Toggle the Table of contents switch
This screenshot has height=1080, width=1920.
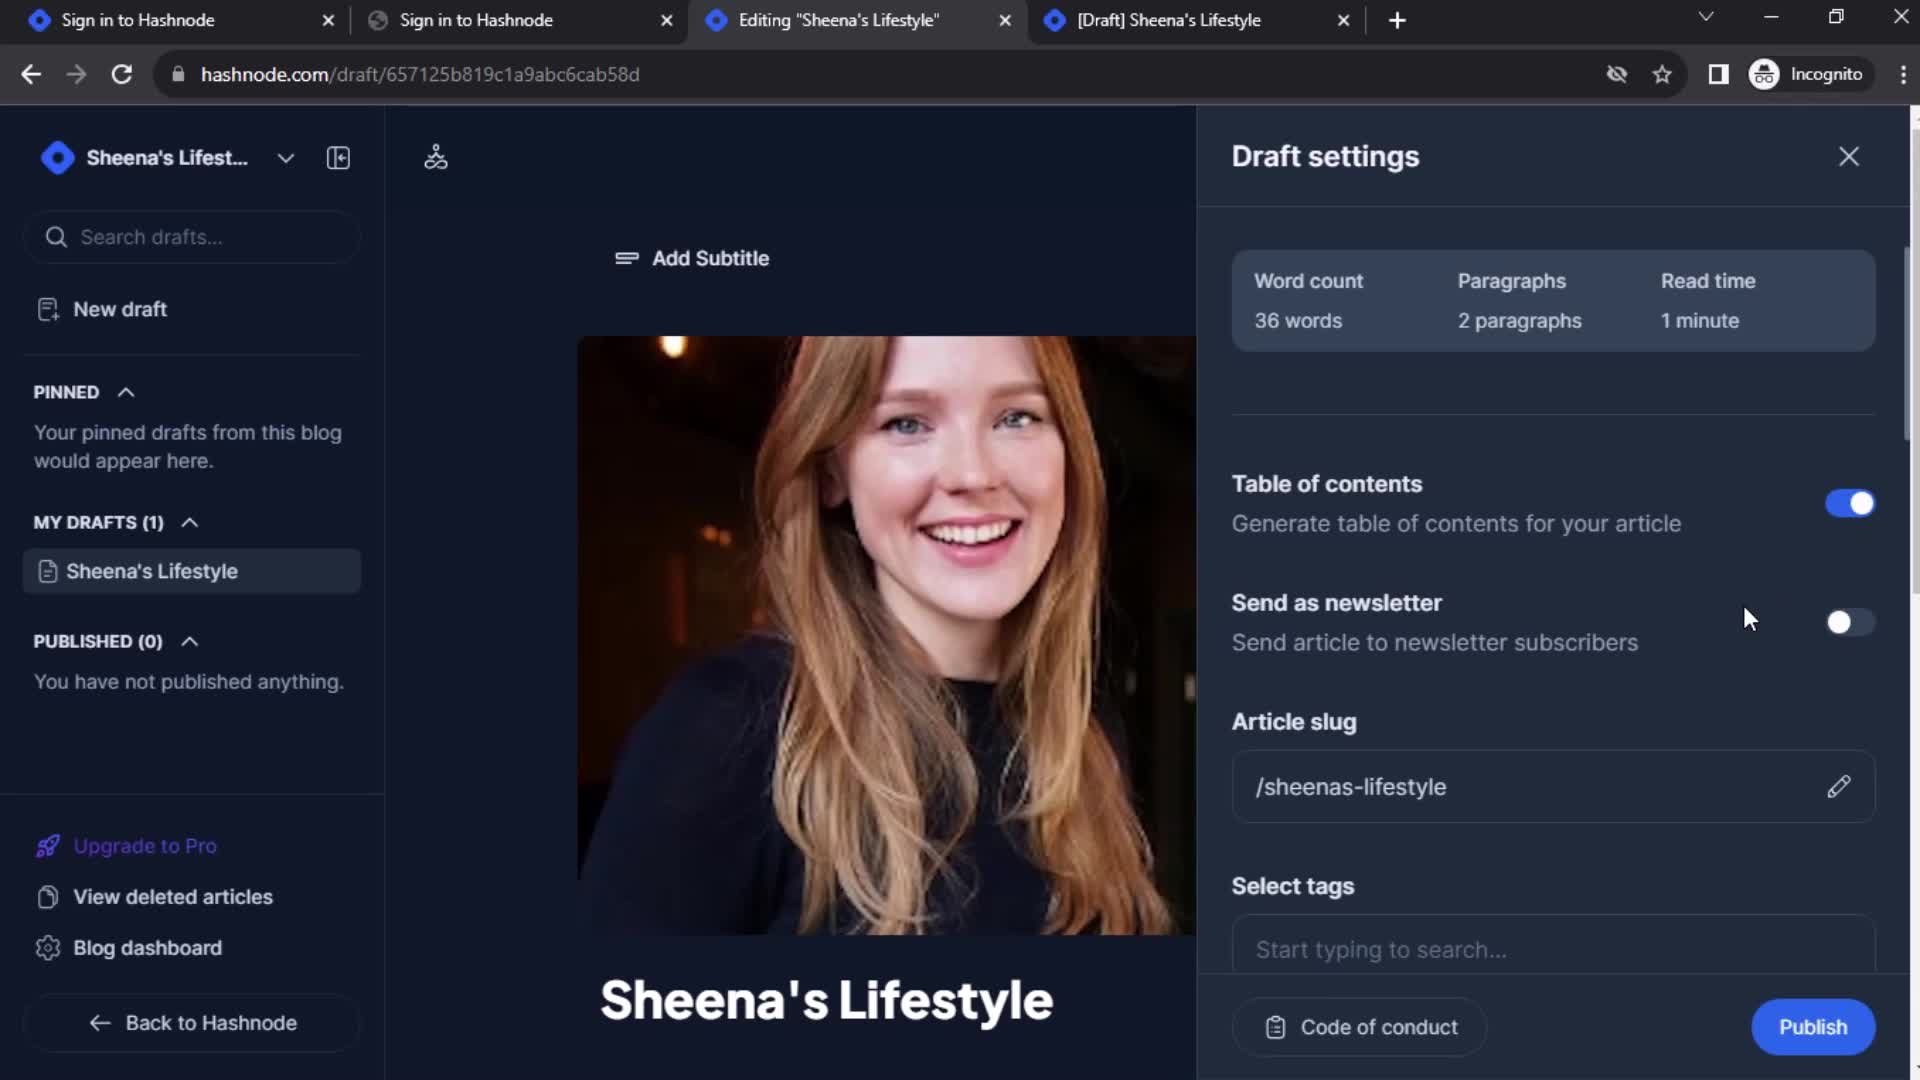tap(1849, 503)
